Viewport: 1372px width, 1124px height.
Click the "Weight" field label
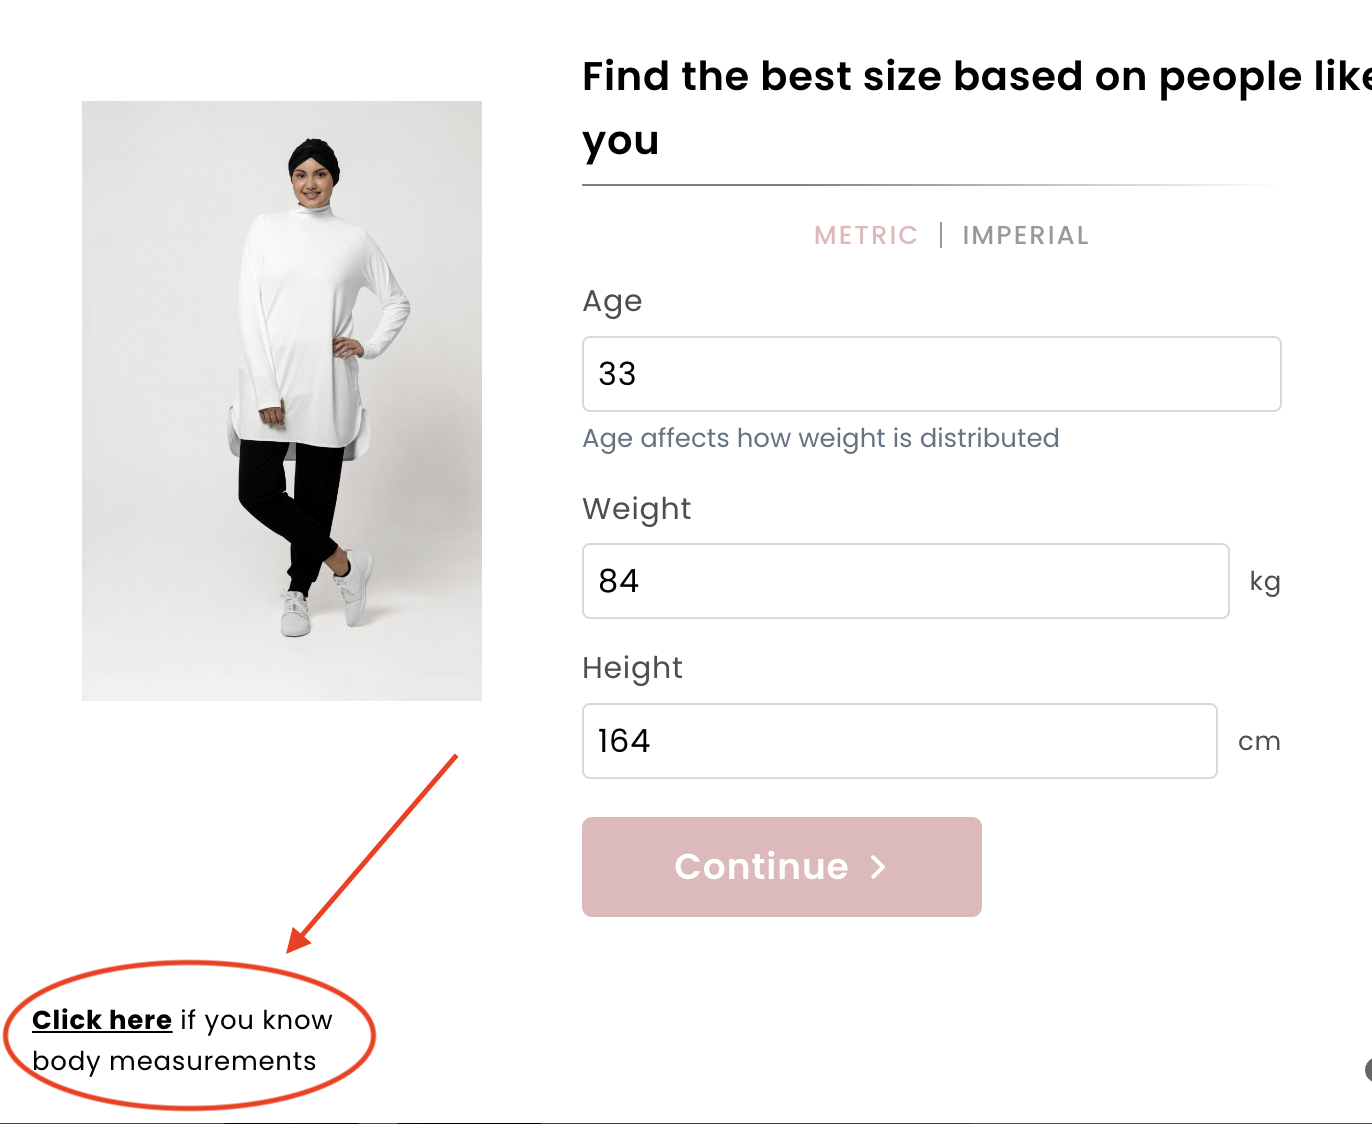tap(637, 509)
